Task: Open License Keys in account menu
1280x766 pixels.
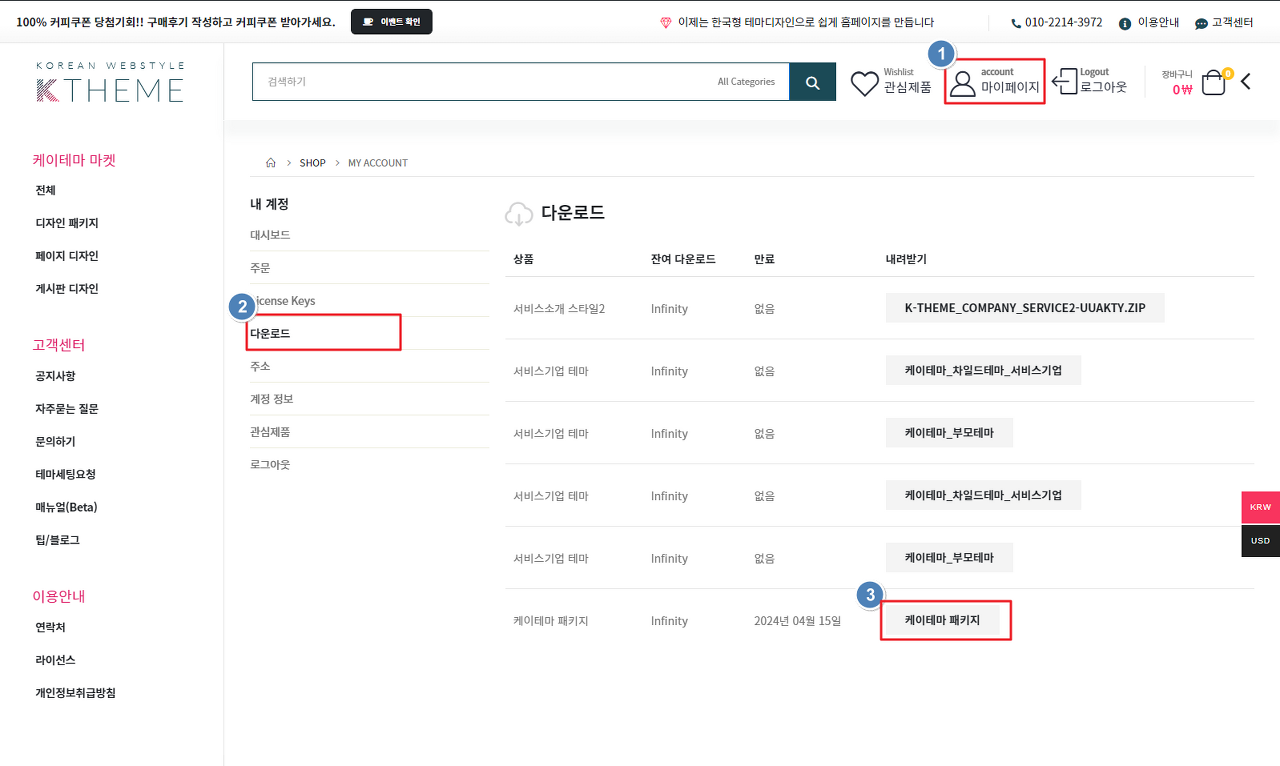Action: tap(284, 301)
